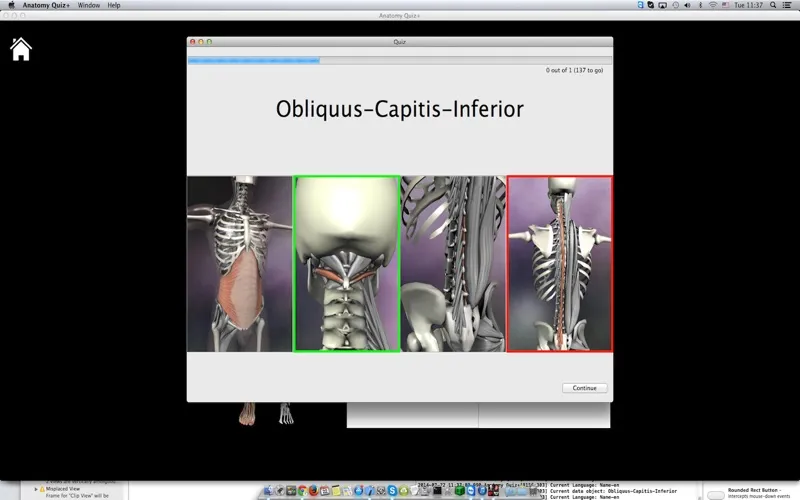The width and height of the screenshot is (800, 500).
Task: Open Notification Center list icon
Action: (787, 5)
